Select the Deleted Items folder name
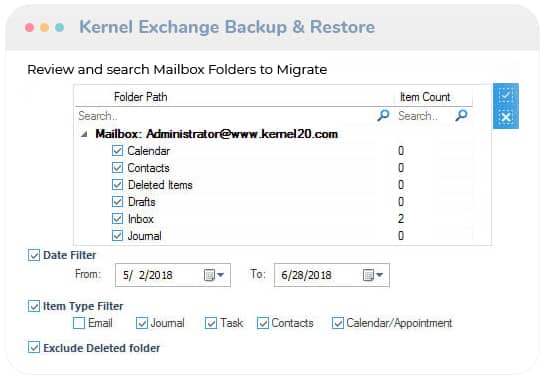The image size is (545, 380). [x=160, y=185]
